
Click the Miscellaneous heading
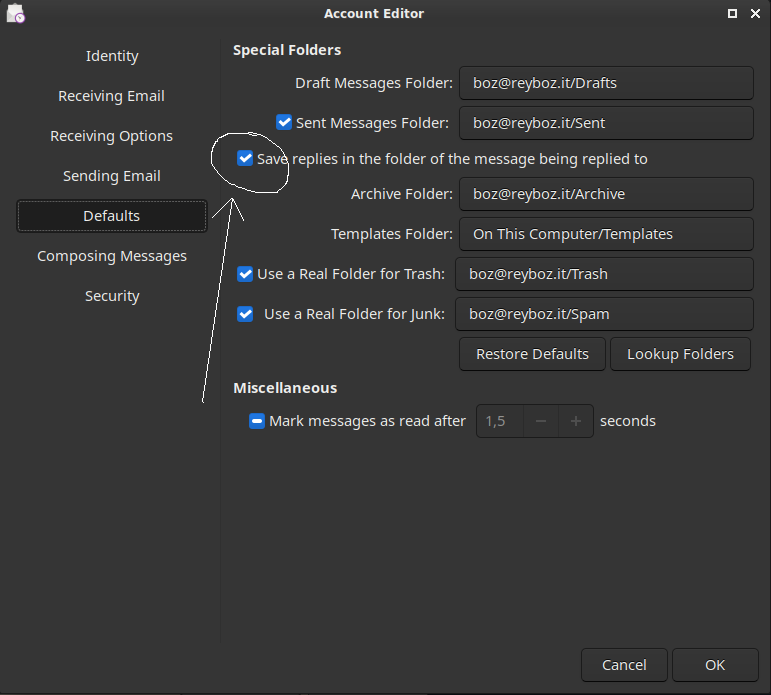coord(285,388)
